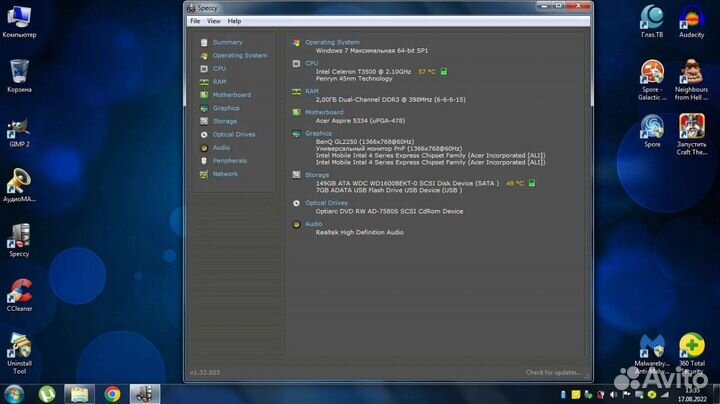720x404 pixels.
Task: Select the Intel Celeron T3500 text line
Action: pyautogui.click(x=363, y=72)
